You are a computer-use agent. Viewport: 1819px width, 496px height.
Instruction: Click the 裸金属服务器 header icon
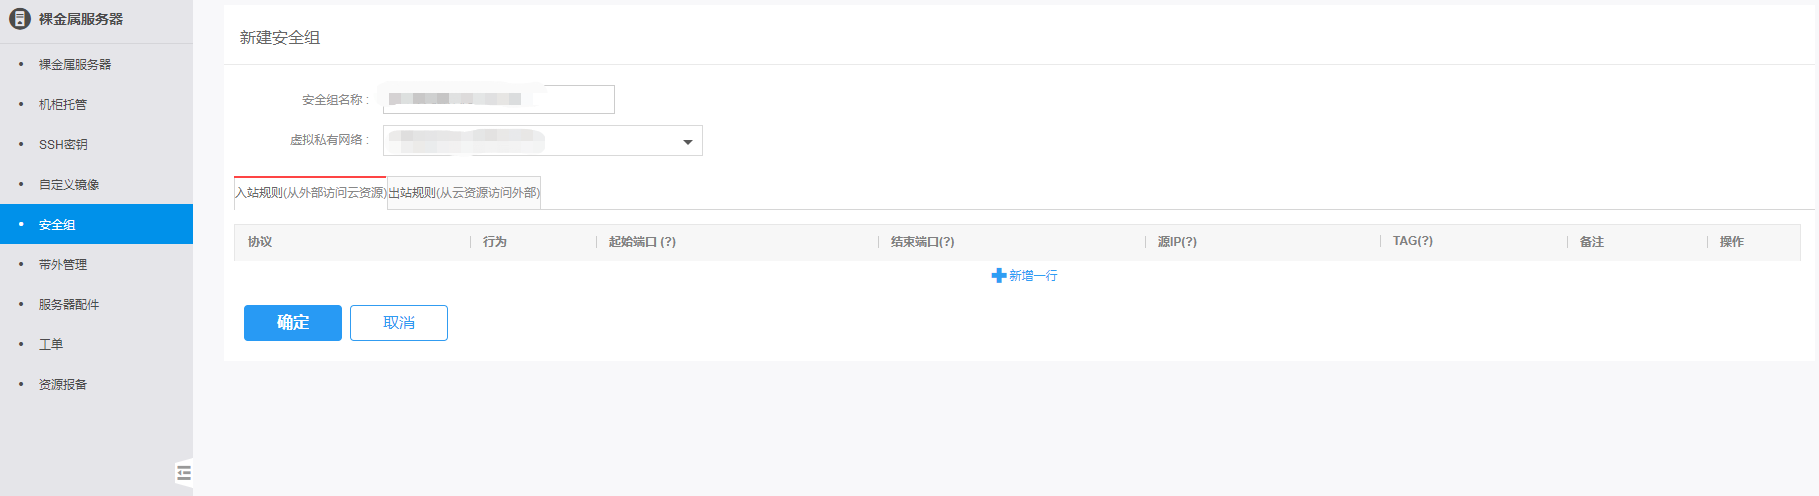[20, 19]
